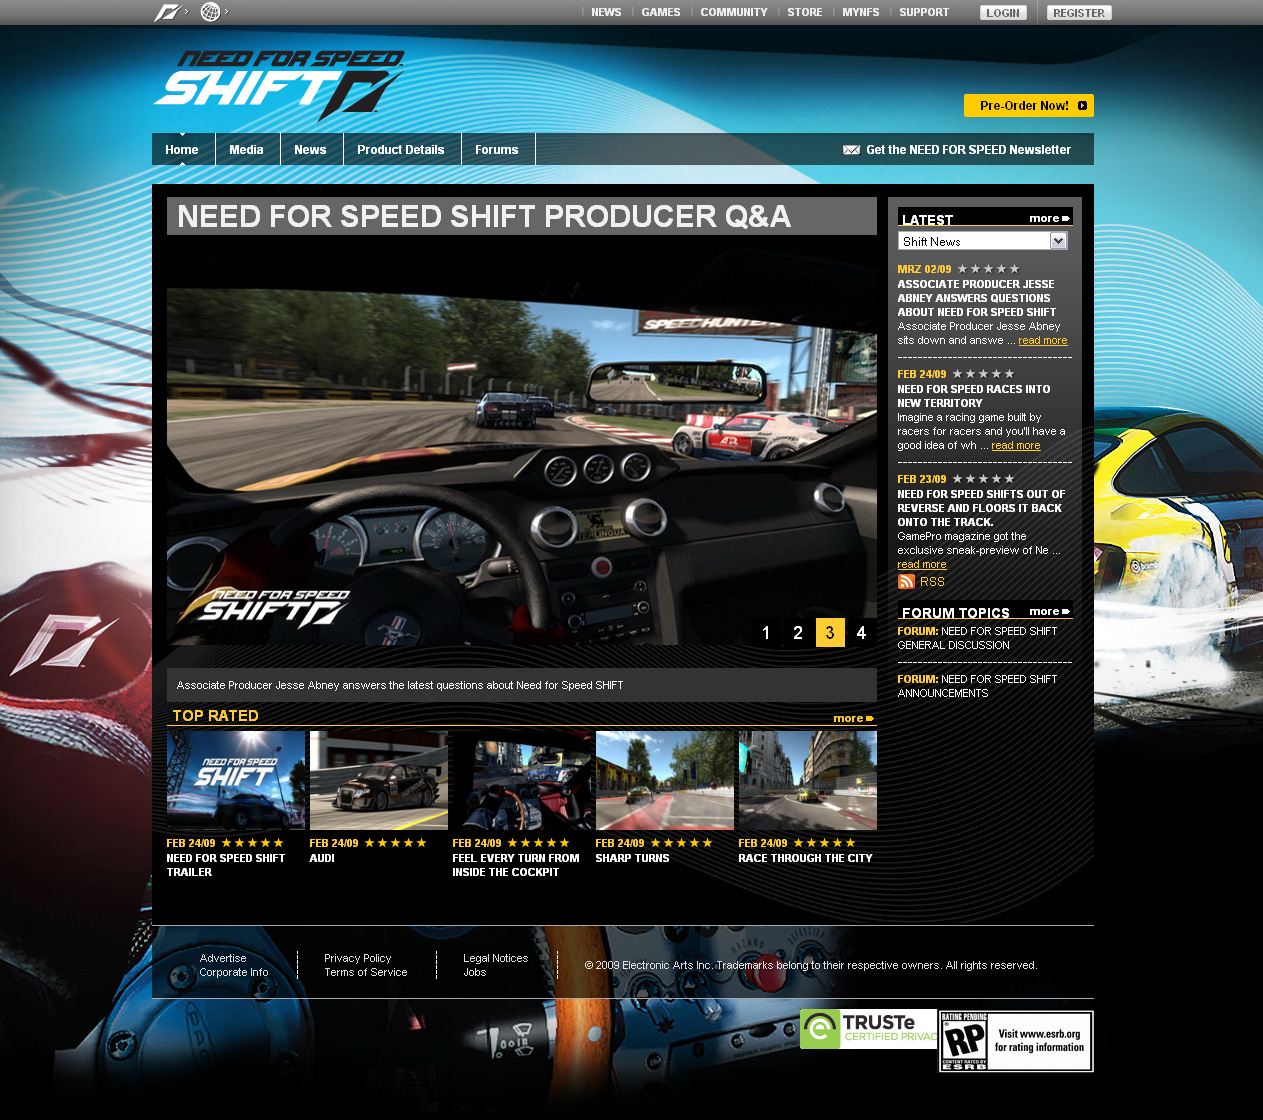Open the globe language selector icon
1263x1120 pixels.
(x=210, y=12)
